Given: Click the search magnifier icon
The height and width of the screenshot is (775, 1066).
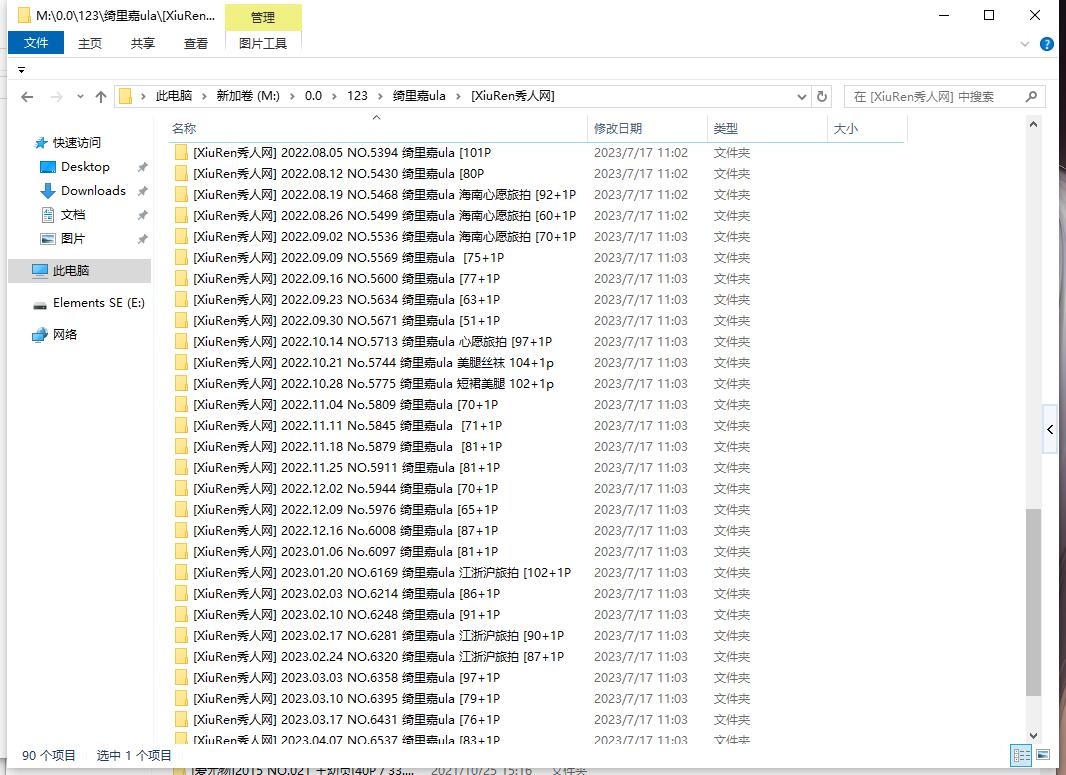Looking at the screenshot, I should click(x=1031, y=97).
